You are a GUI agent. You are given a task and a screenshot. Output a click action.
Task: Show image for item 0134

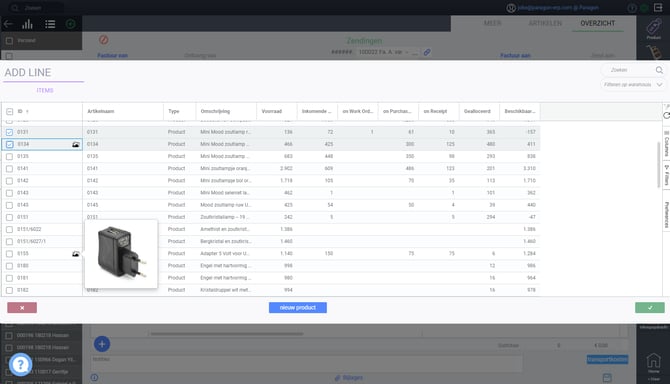coord(76,144)
